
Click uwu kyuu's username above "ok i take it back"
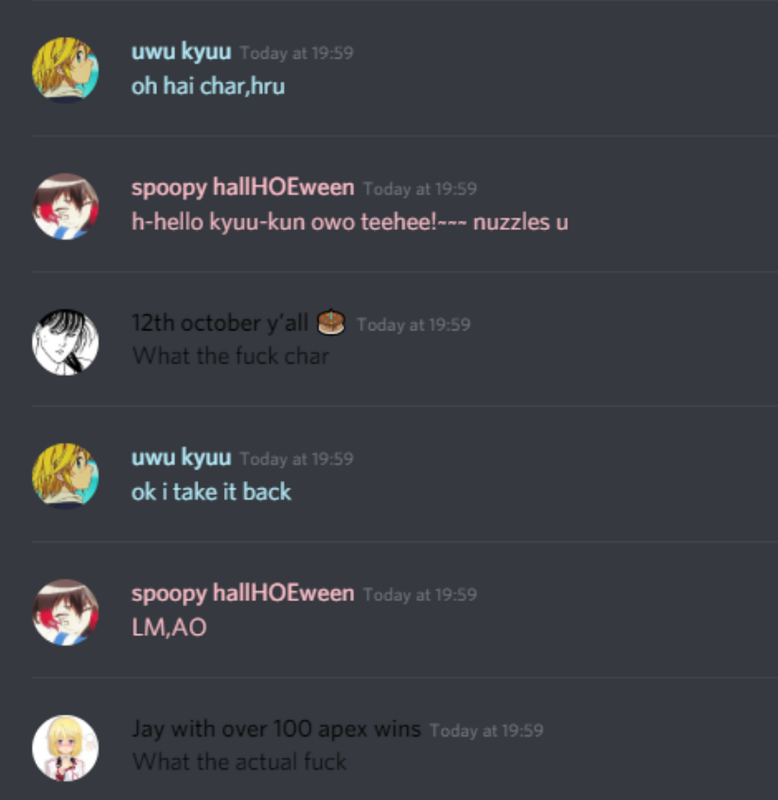click(181, 458)
